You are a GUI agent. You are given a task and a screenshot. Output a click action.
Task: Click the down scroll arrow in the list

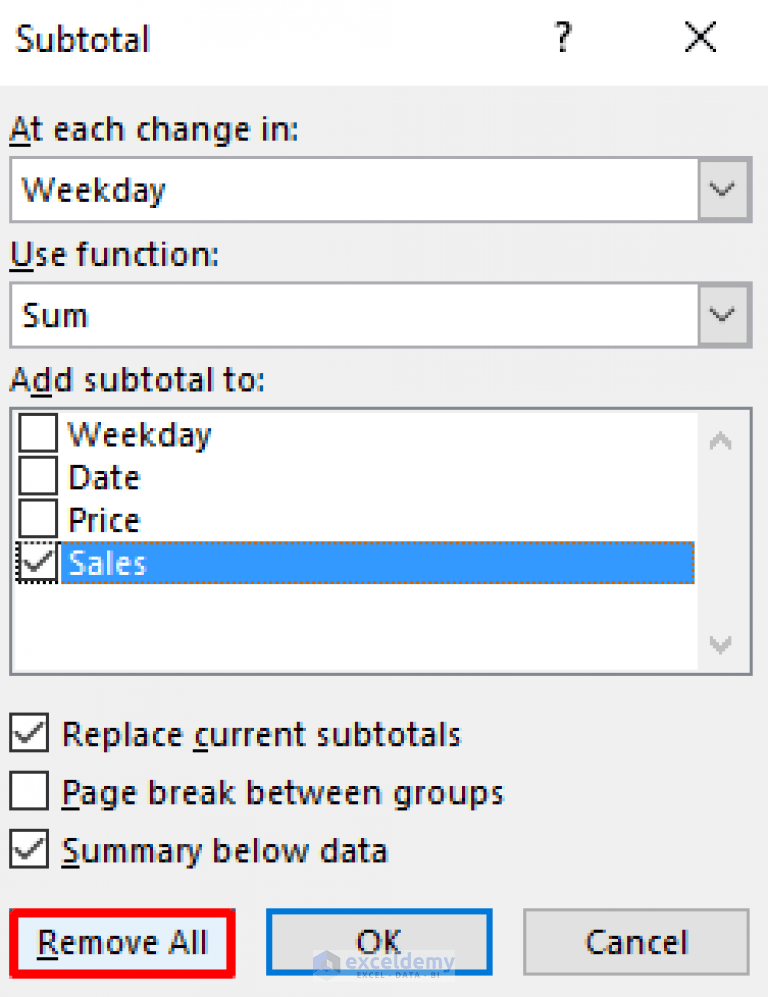click(x=720, y=645)
